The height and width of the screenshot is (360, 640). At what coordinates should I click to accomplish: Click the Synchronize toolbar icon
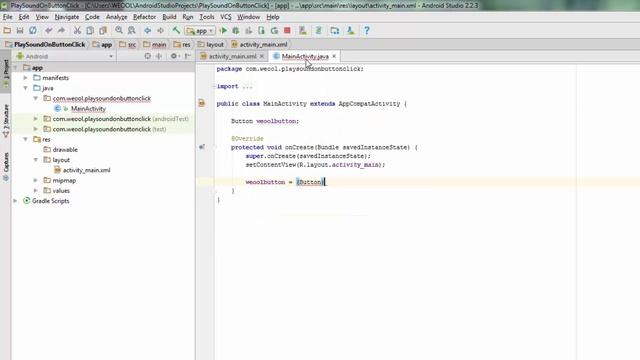pyautogui.click(x=33, y=31)
